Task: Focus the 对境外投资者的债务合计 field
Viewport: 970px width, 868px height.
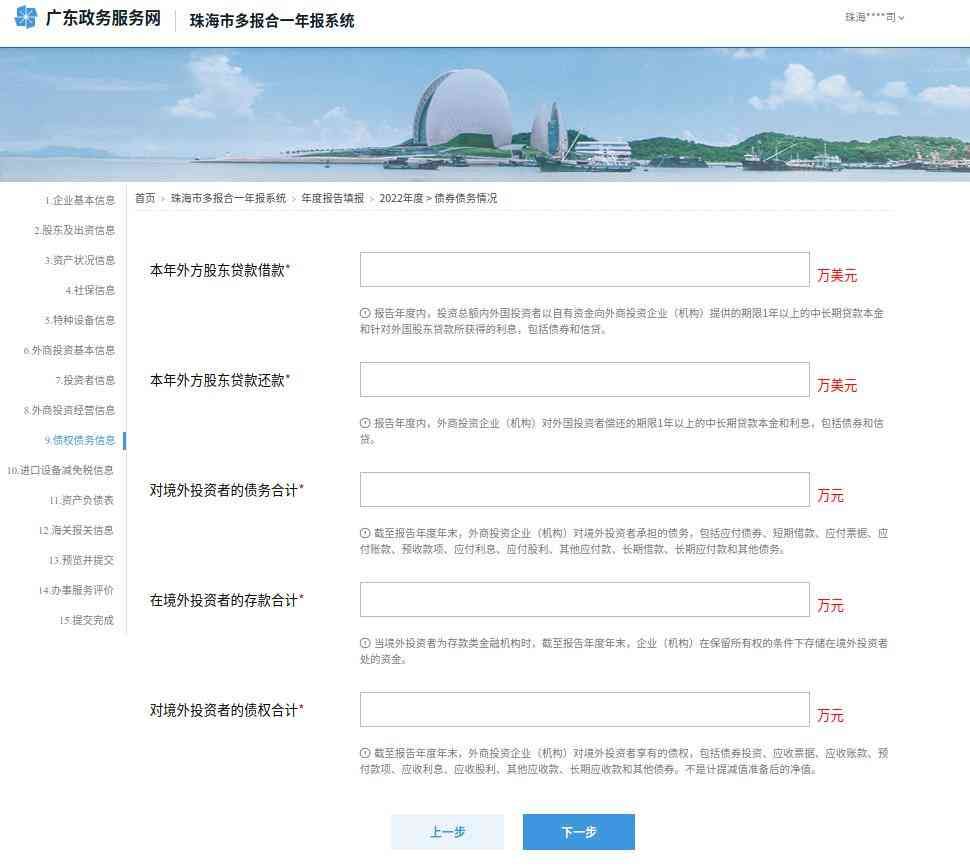Action: pos(584,490)
